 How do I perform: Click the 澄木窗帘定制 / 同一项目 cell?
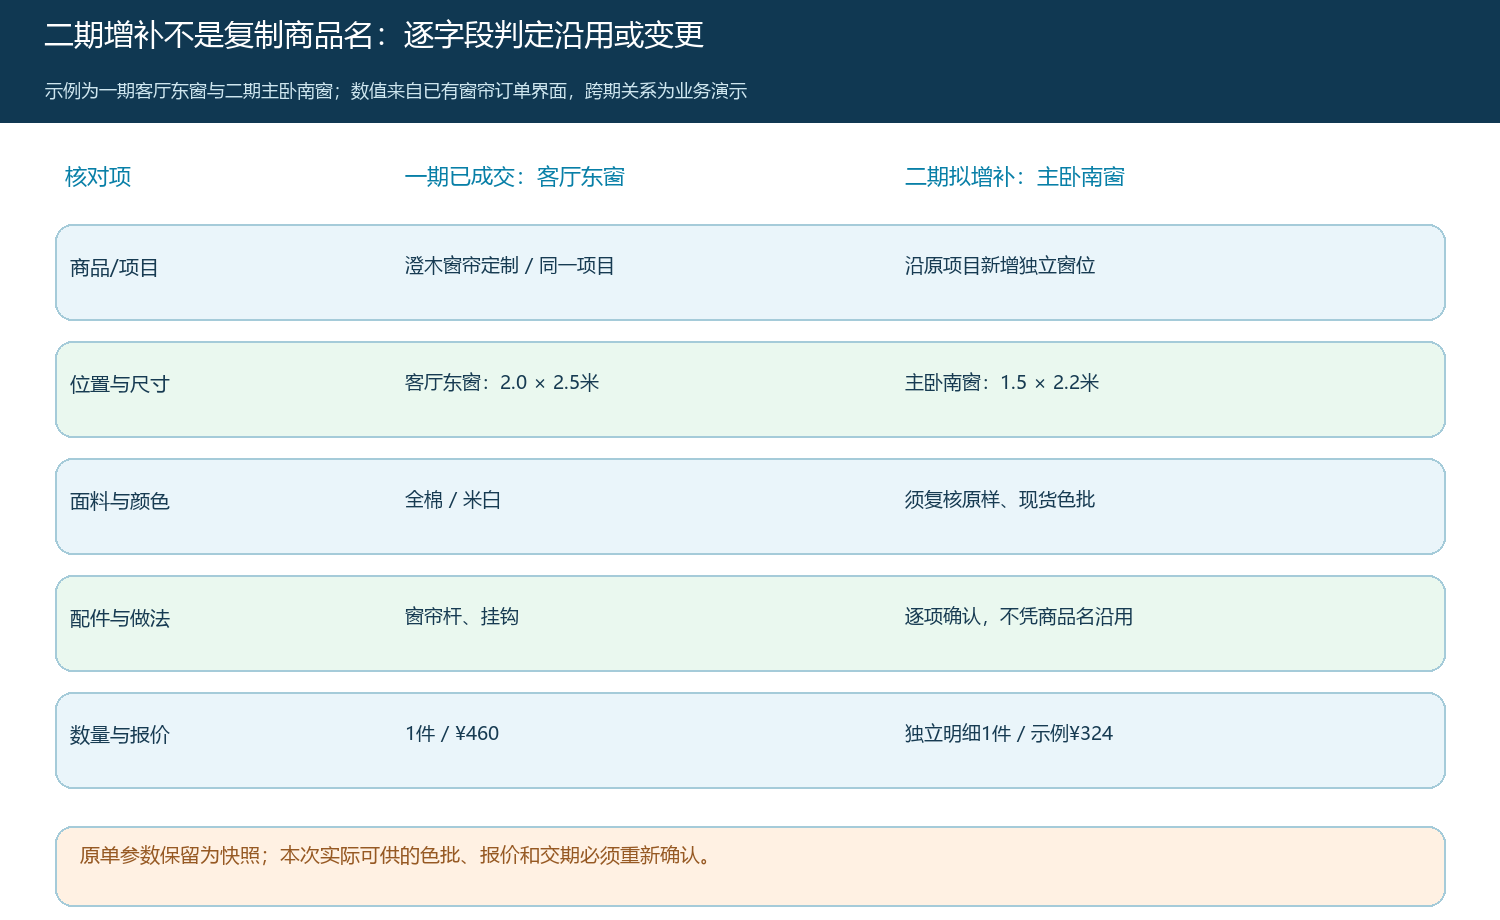click(x=510, y=266)
